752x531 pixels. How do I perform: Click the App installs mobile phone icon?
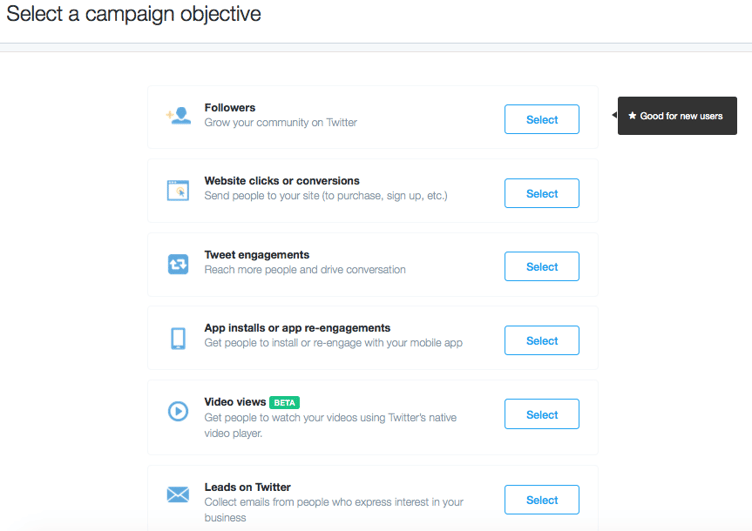tap(178, 338)
